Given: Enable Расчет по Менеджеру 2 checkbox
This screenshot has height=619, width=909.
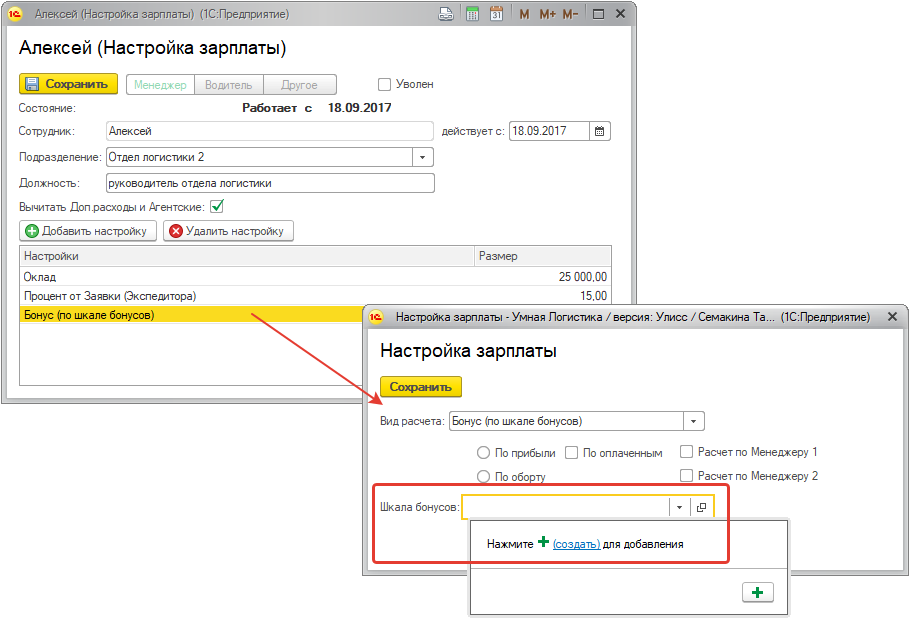Looking at the screenshot, I should (686, 475).
